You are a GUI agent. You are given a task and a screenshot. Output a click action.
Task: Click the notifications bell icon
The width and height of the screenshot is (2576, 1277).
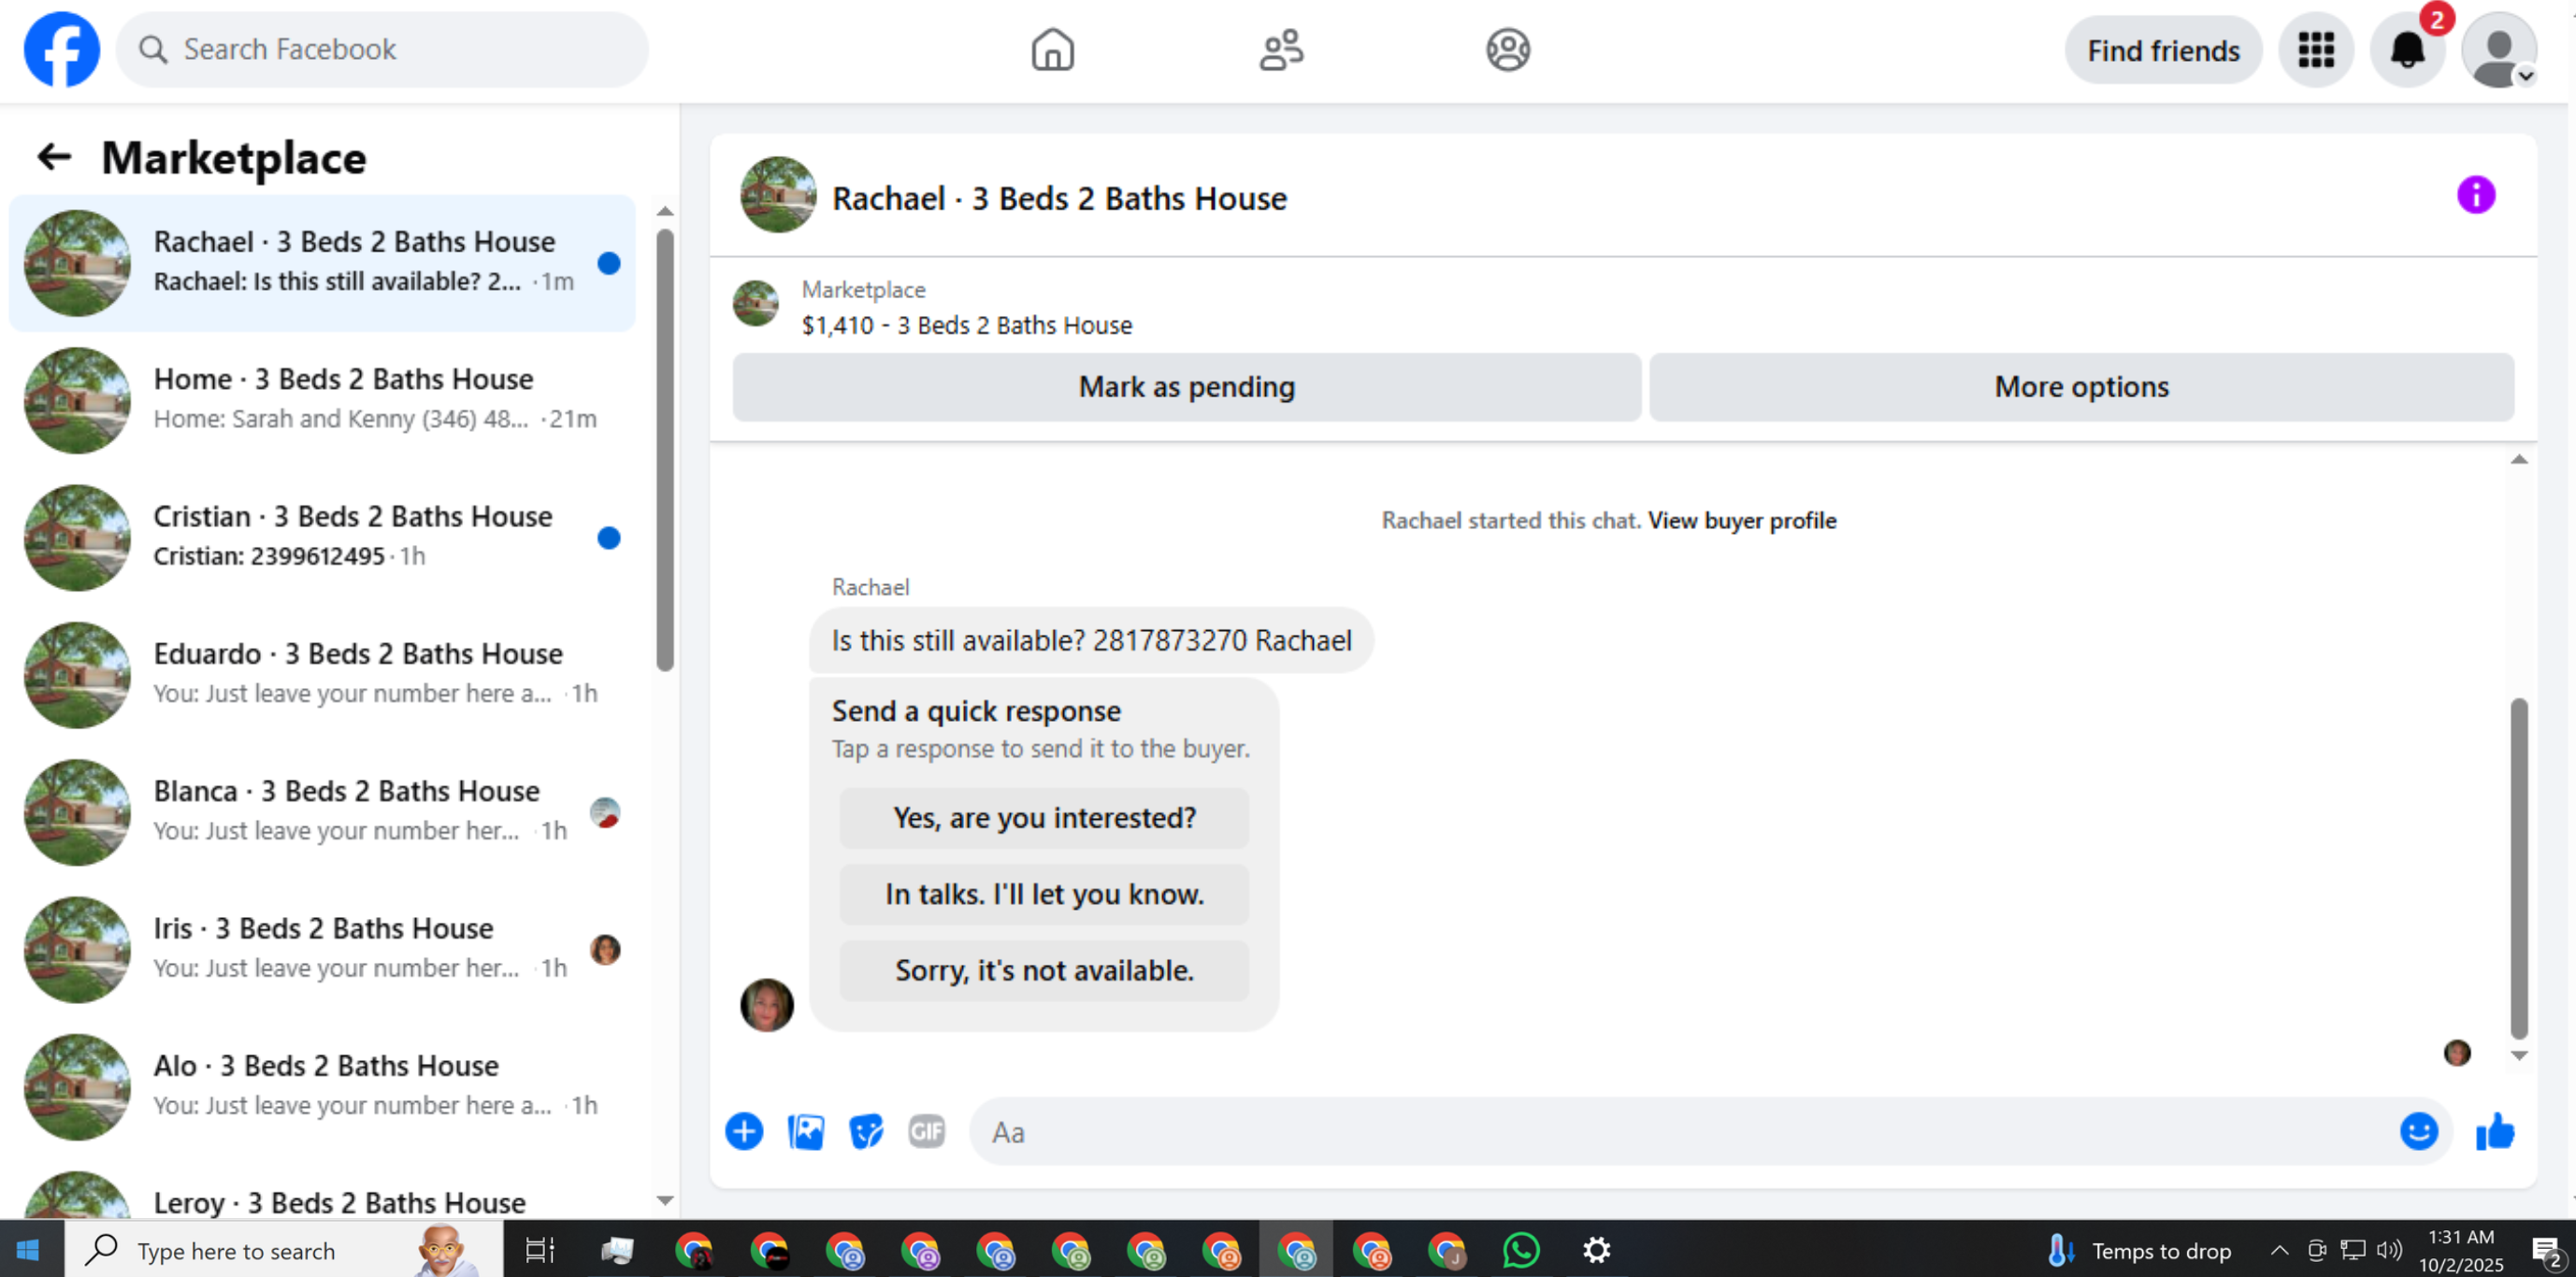(2407, 50)
